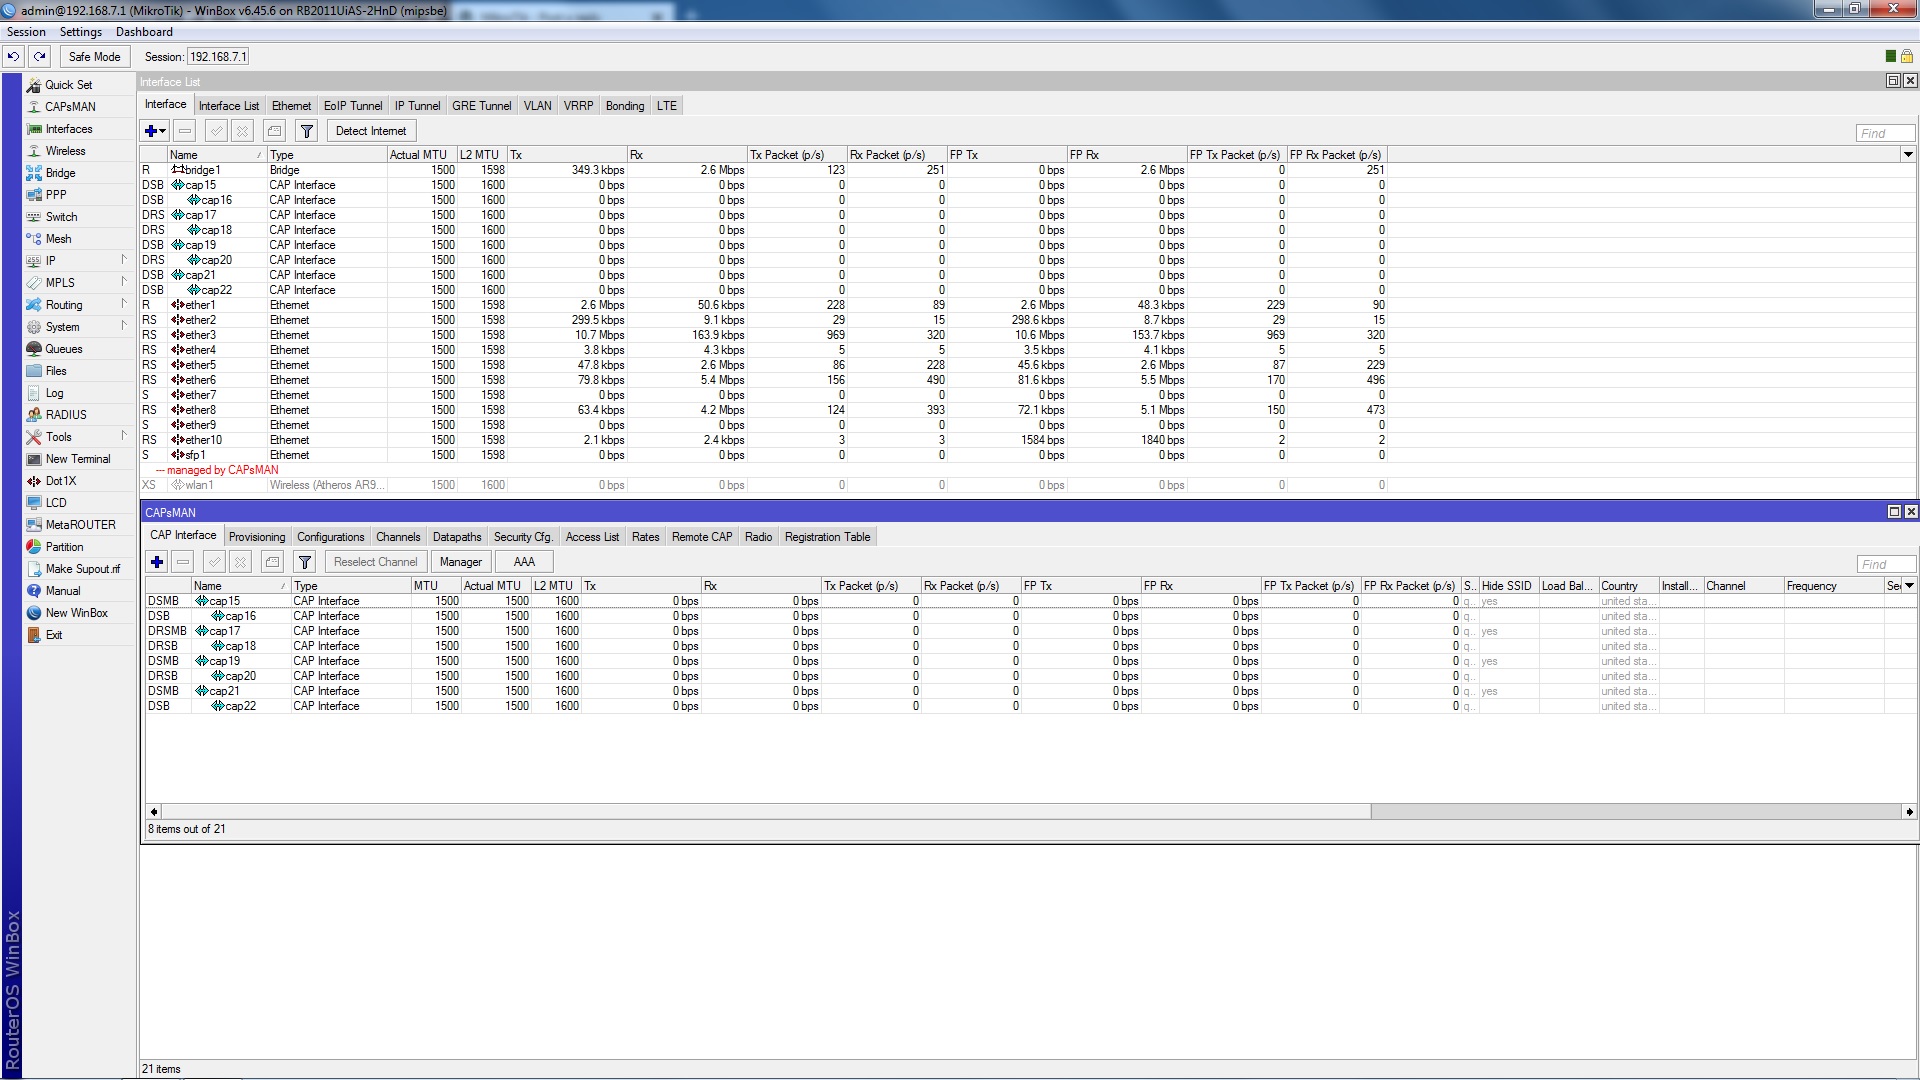1920x1080 pixels.
Task: Click Disable cross icon in CAPsMAN toolbar
Action: [241, 562]
